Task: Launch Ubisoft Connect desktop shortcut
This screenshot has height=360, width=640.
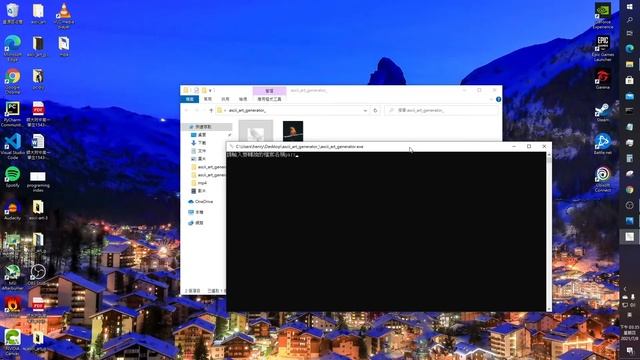Action: 602,179
